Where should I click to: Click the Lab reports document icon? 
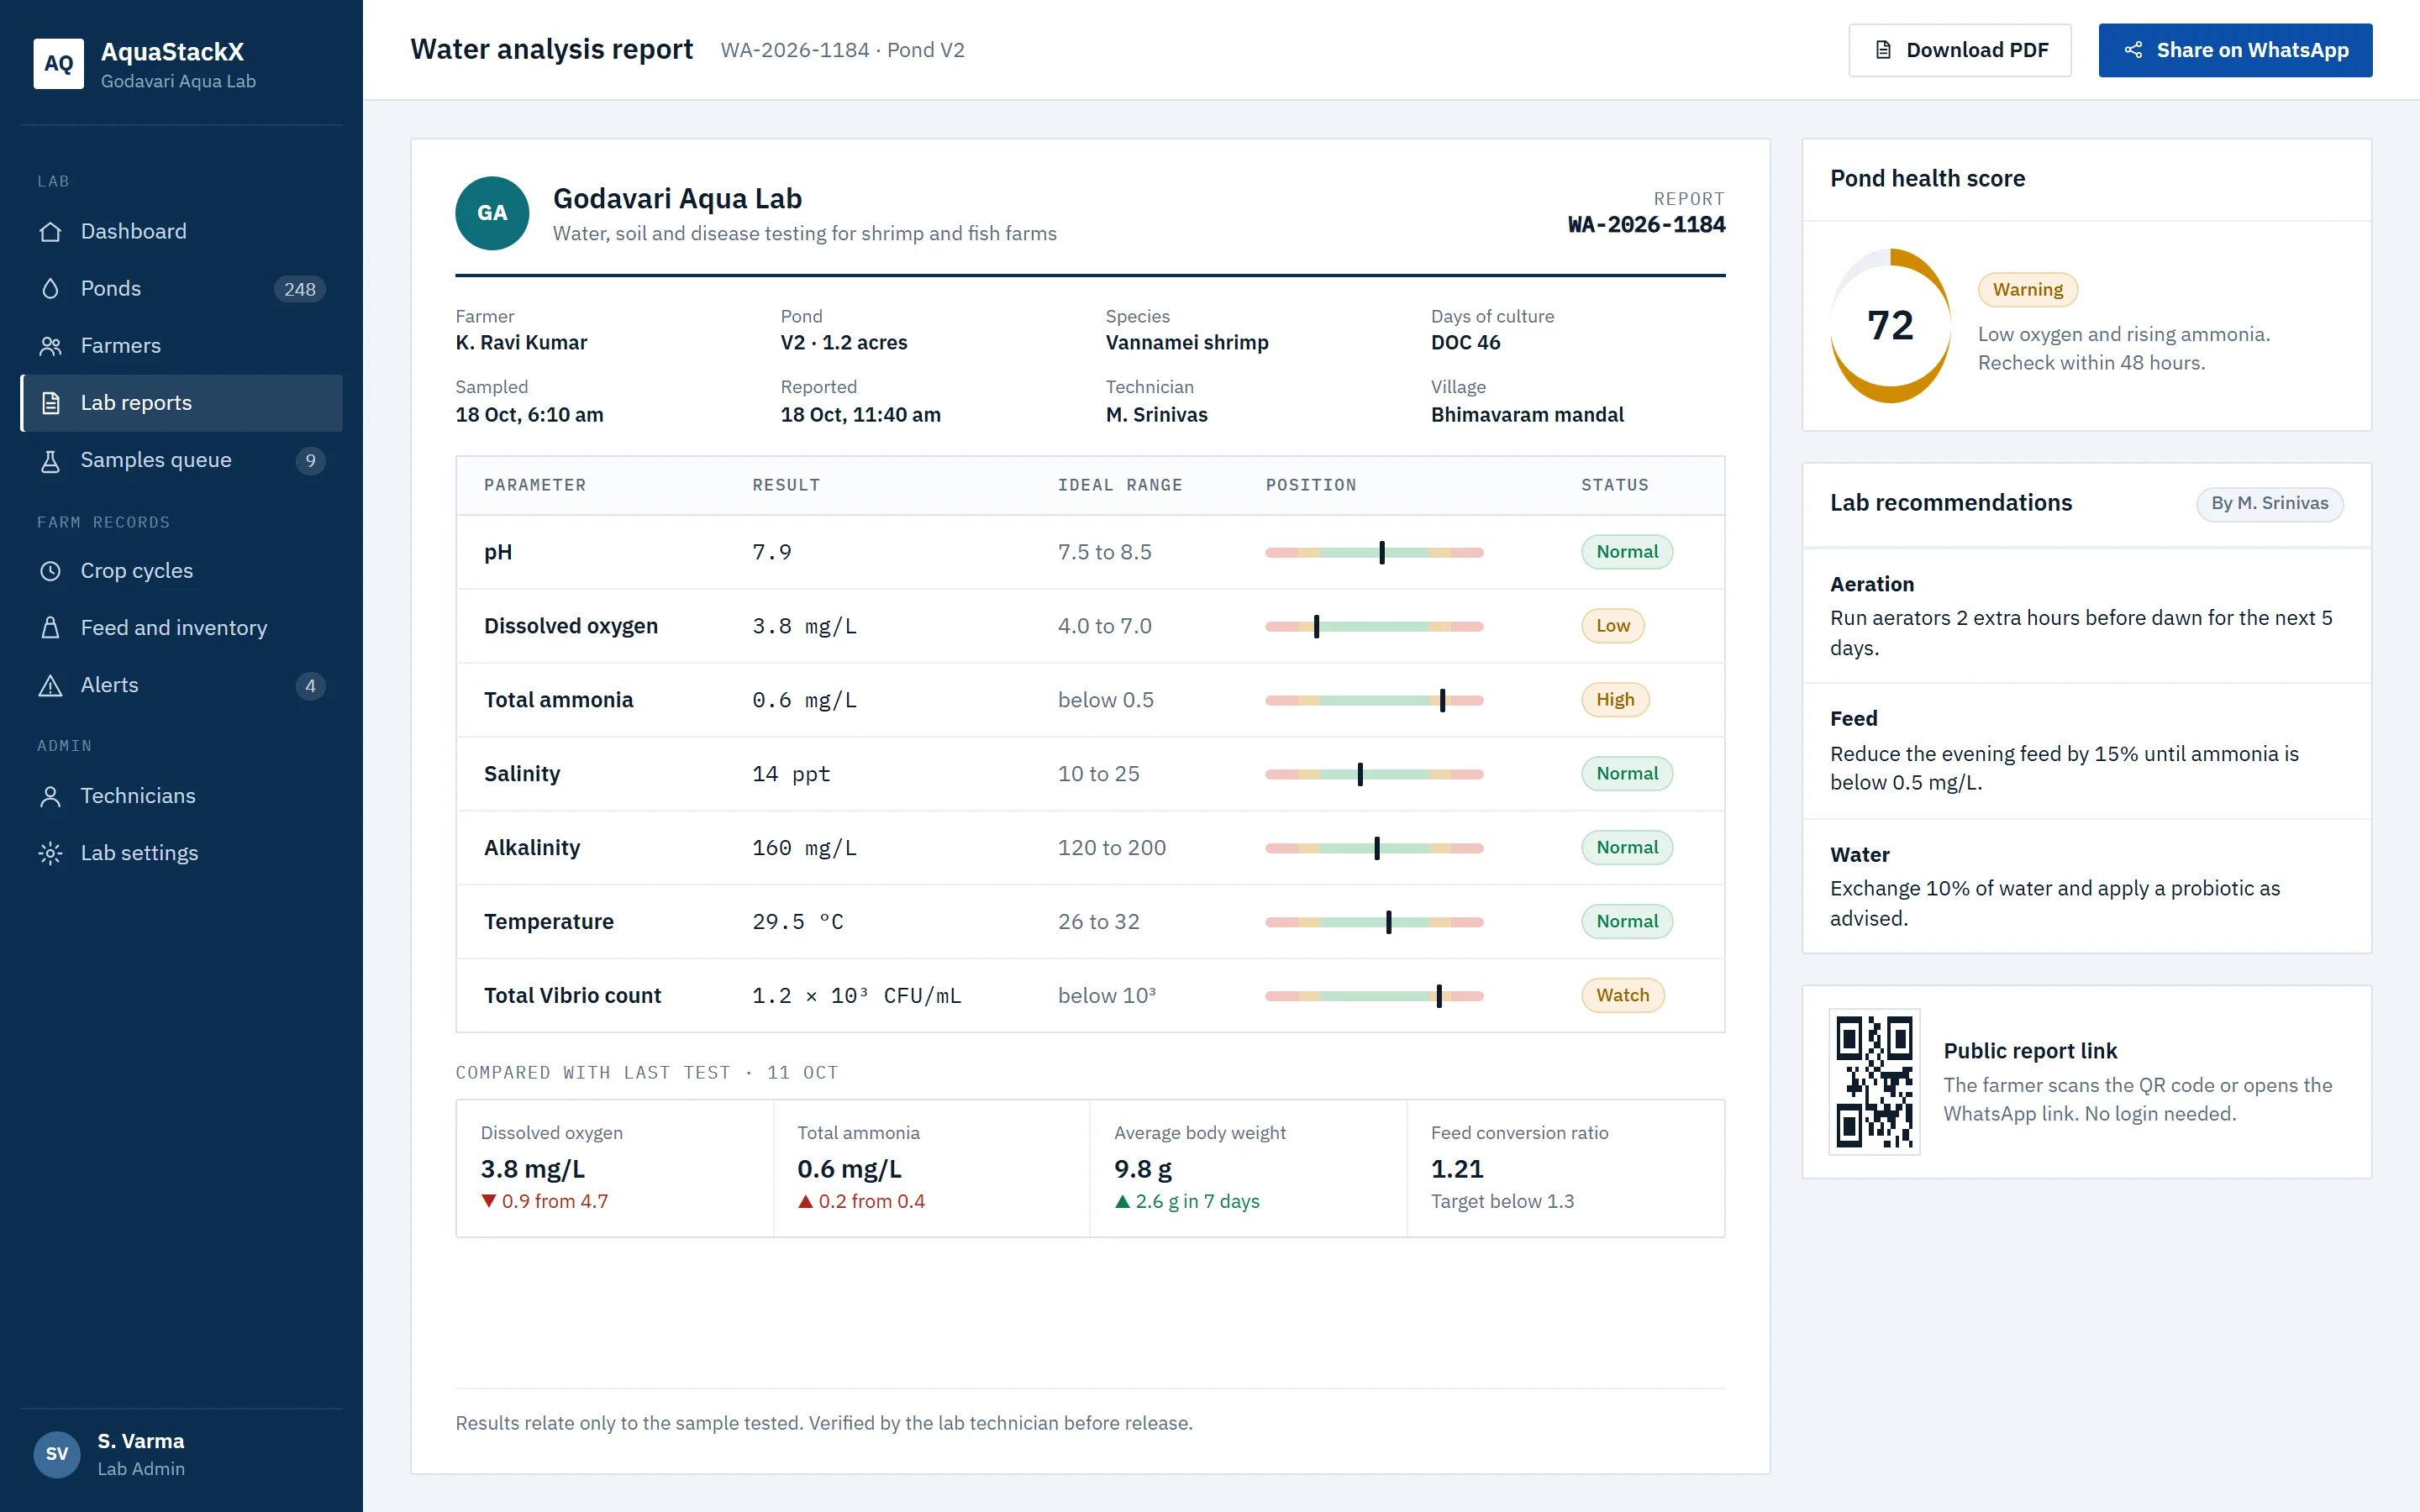tap(50, 403)
